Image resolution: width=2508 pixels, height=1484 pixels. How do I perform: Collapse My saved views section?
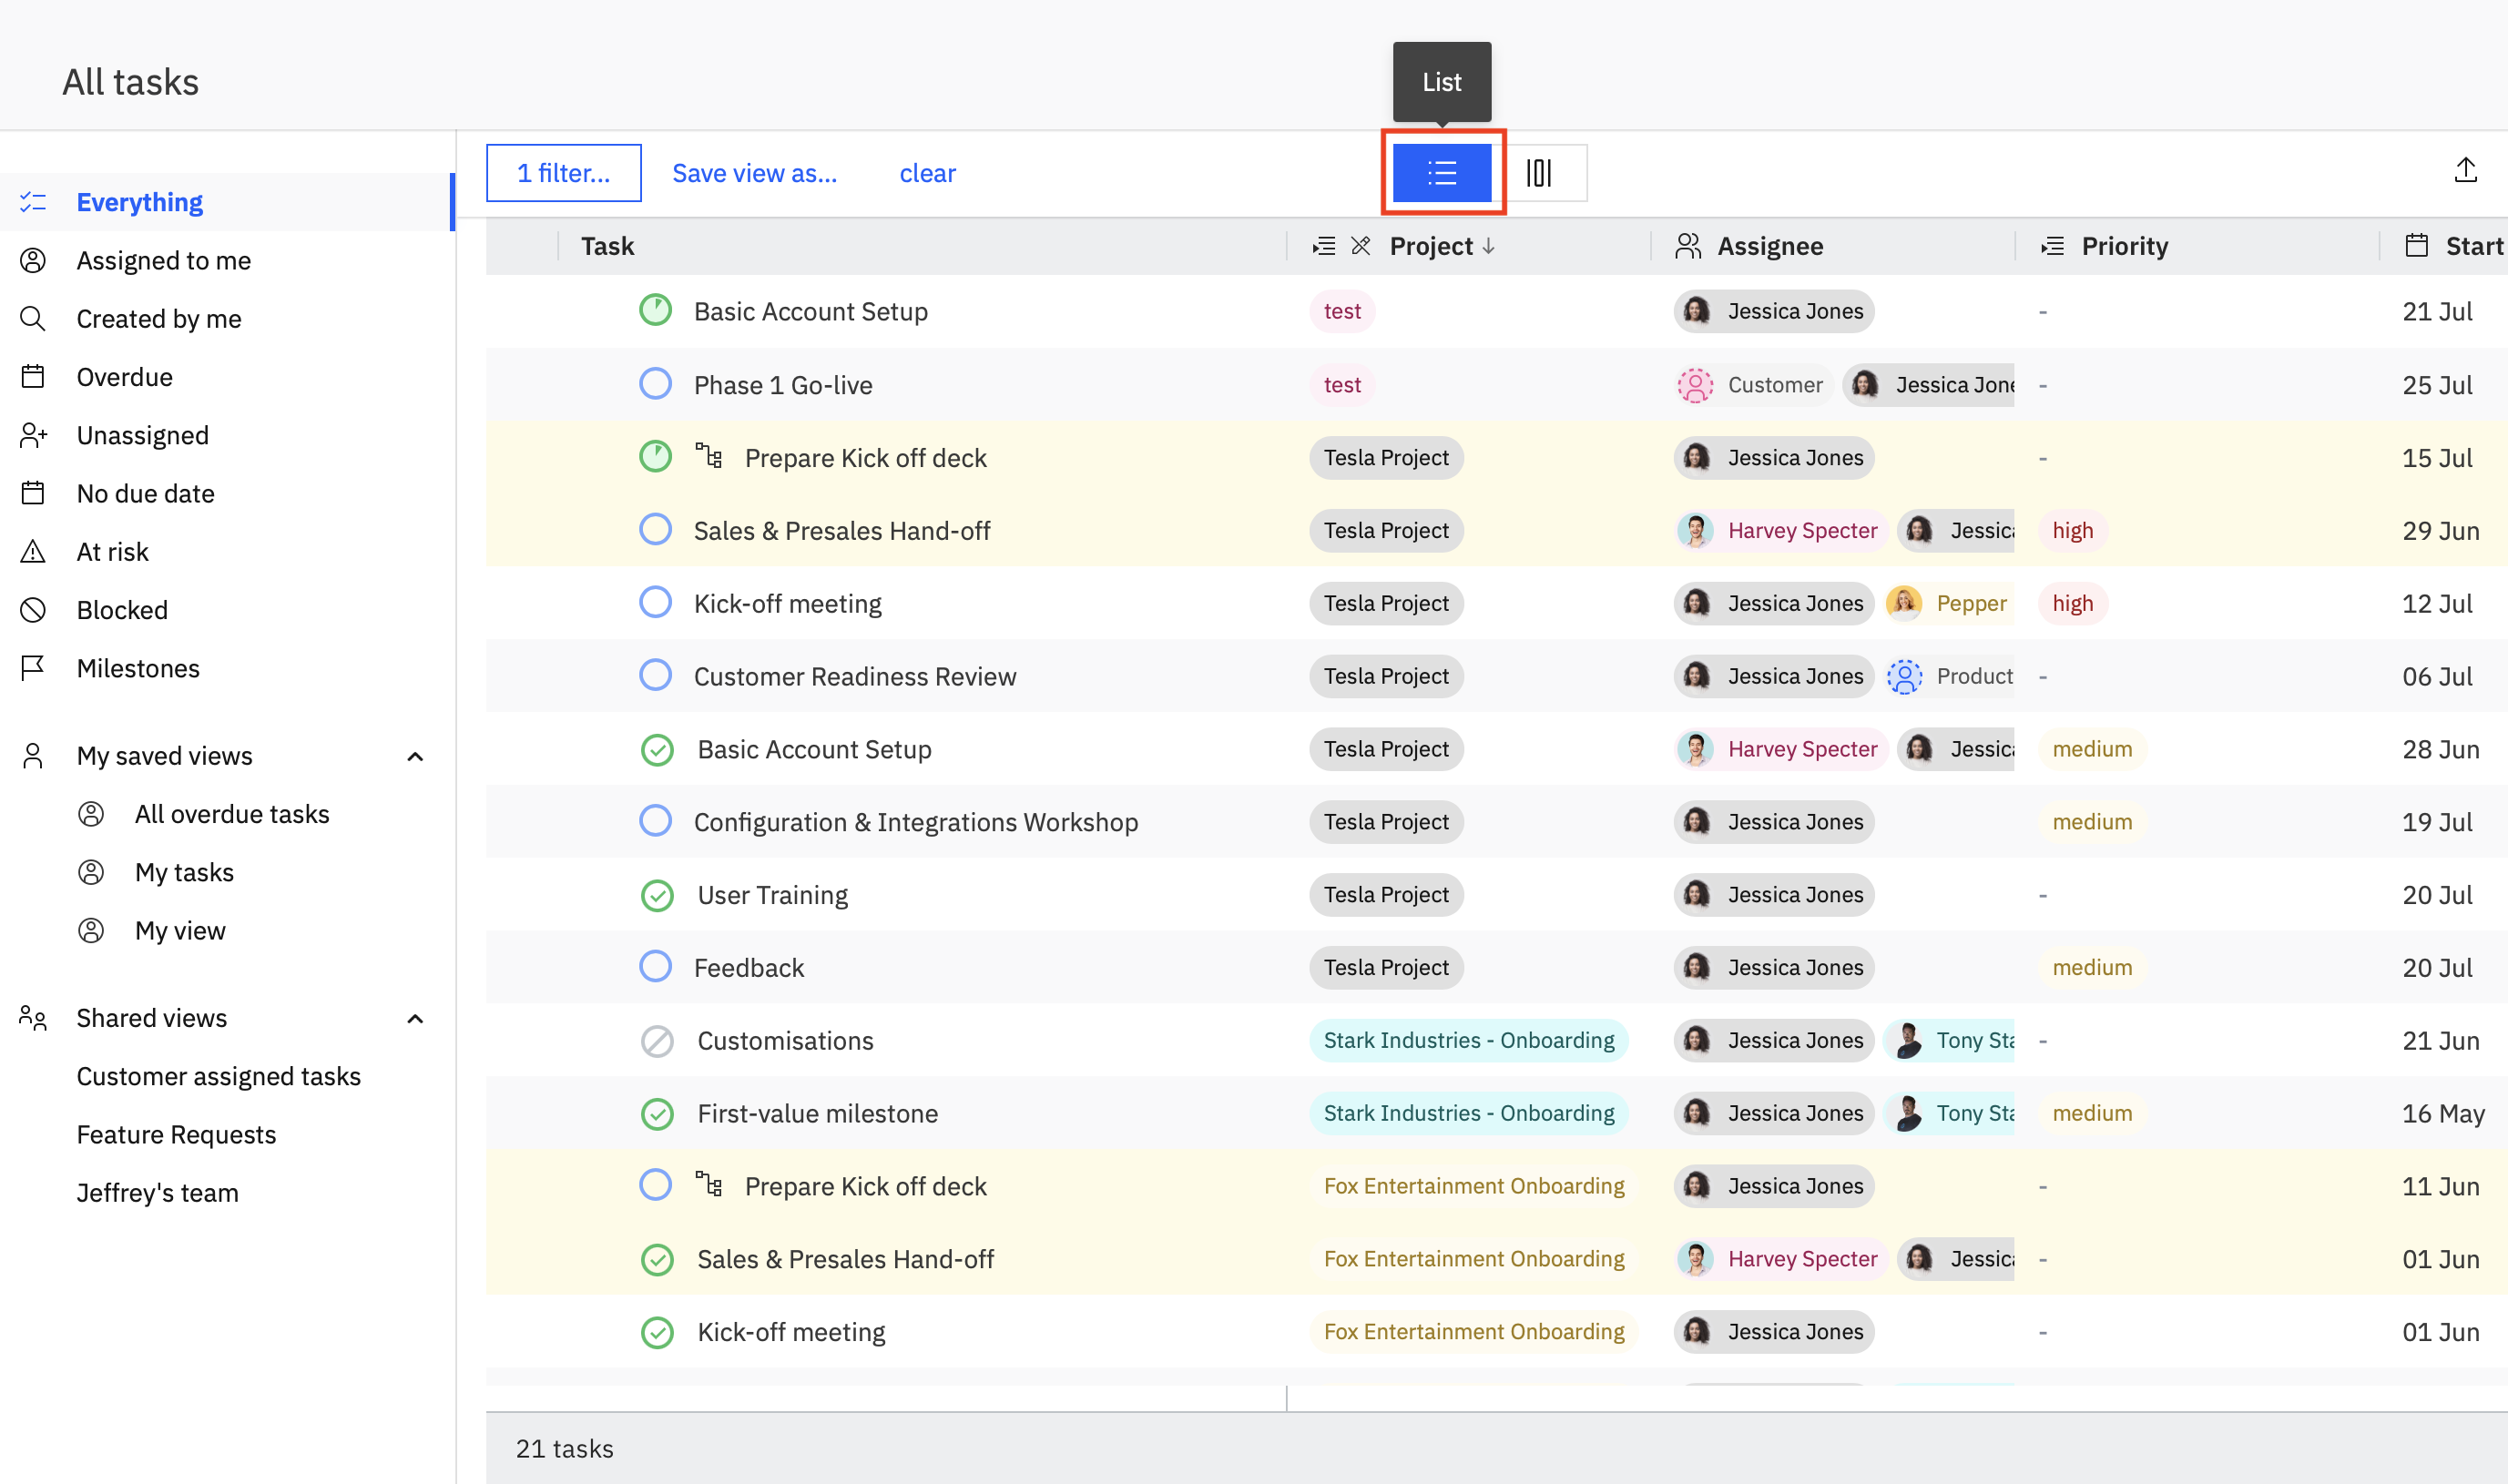415,756
